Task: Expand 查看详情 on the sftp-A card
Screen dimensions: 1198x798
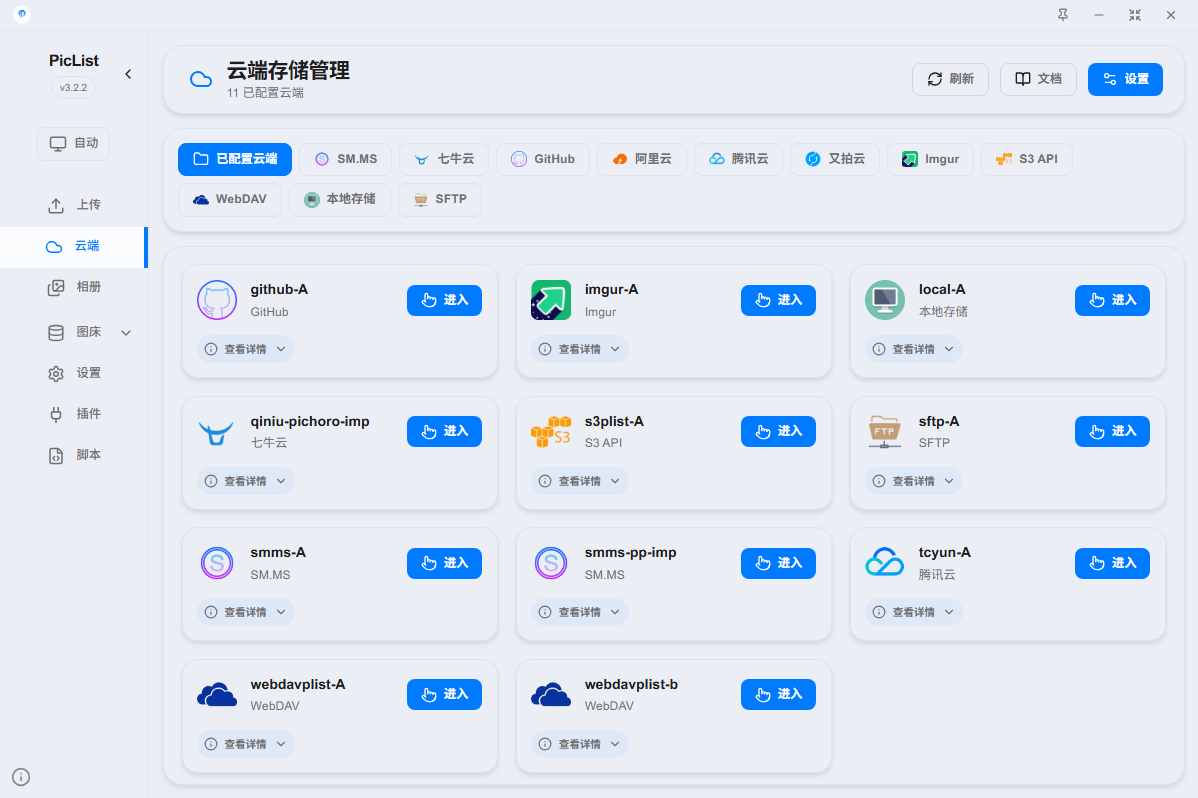Action: tap(914, 481)
